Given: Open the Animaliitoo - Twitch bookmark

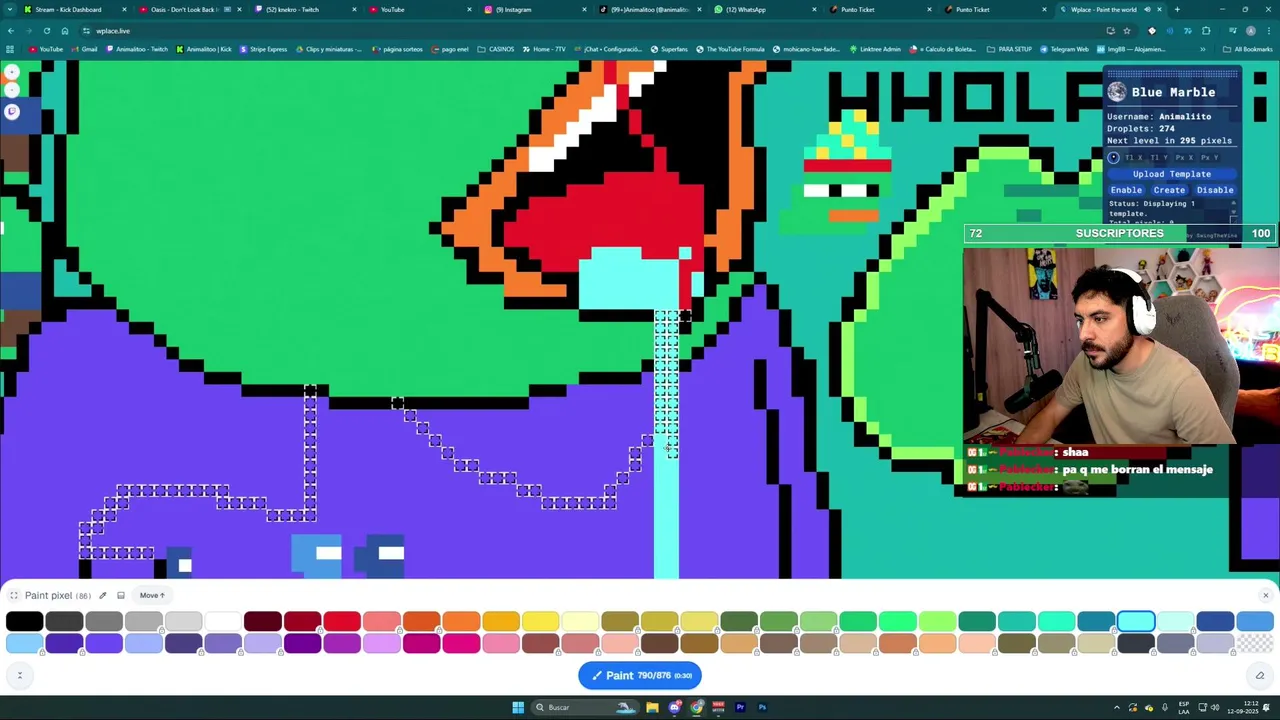Looking at the screenshot, I should pos(137,49).
